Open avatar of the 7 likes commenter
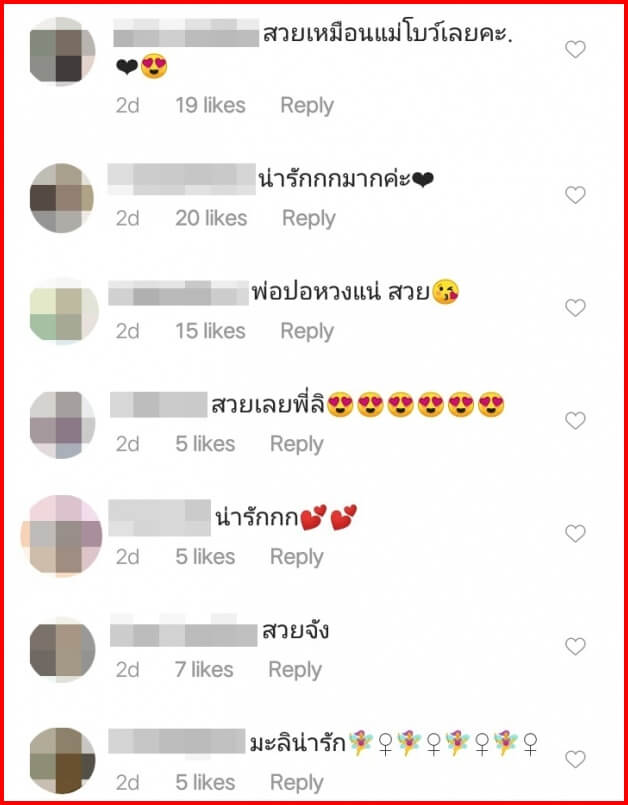628x805 pixels. coord(62,649)
